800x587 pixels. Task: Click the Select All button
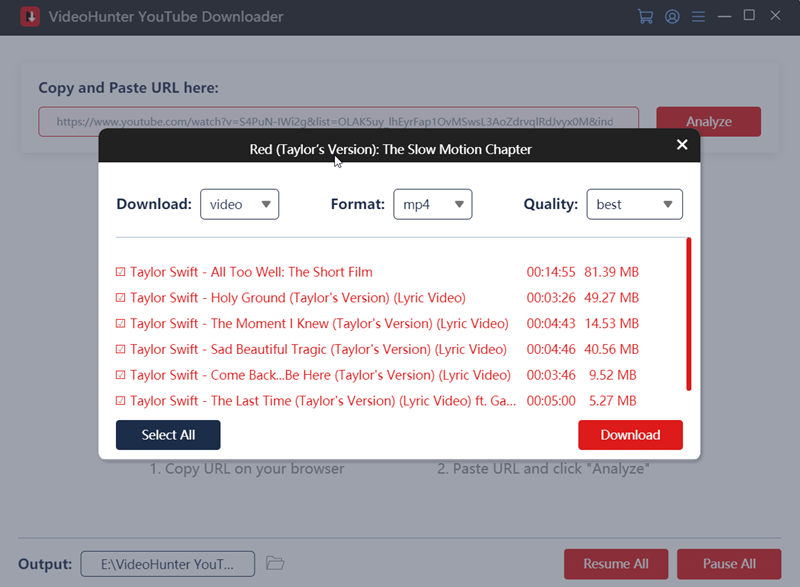coord(168,435)
